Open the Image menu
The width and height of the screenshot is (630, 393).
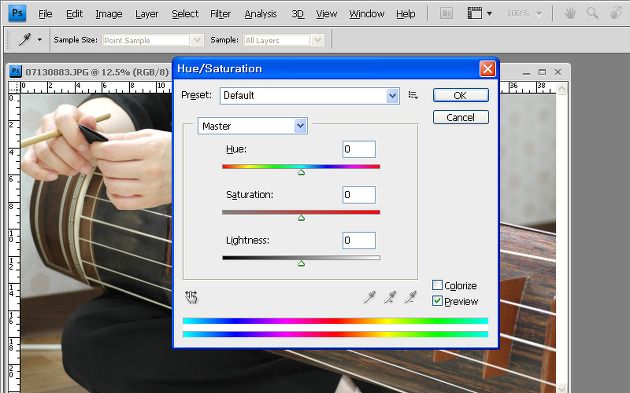point(108,14)
